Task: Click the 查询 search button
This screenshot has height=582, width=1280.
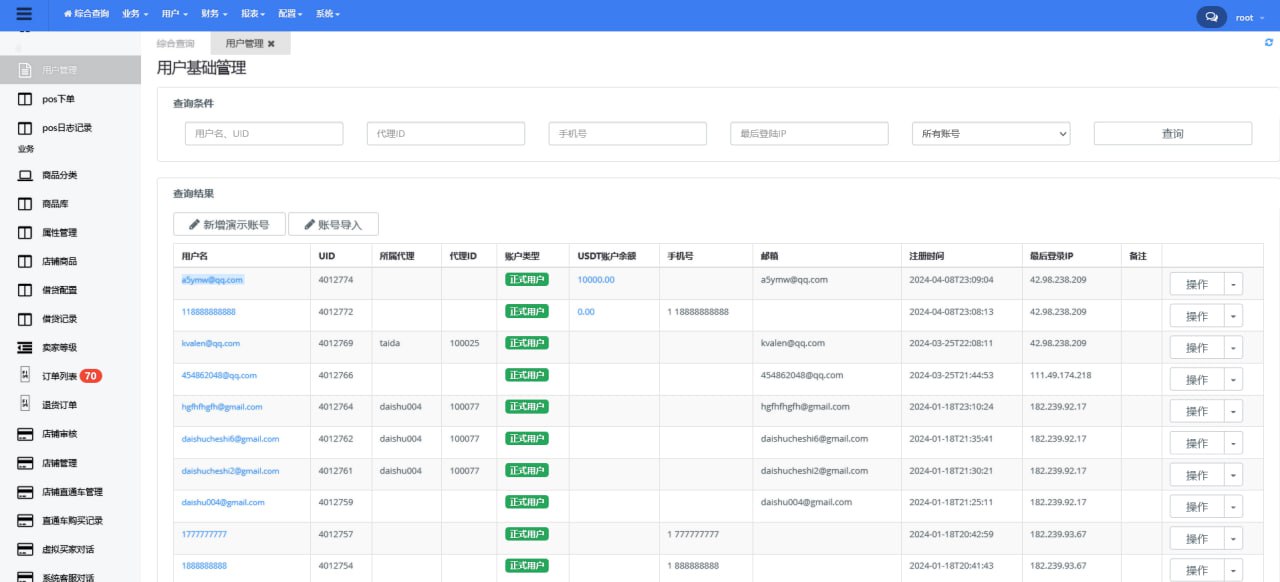Action: [1172, 134]
